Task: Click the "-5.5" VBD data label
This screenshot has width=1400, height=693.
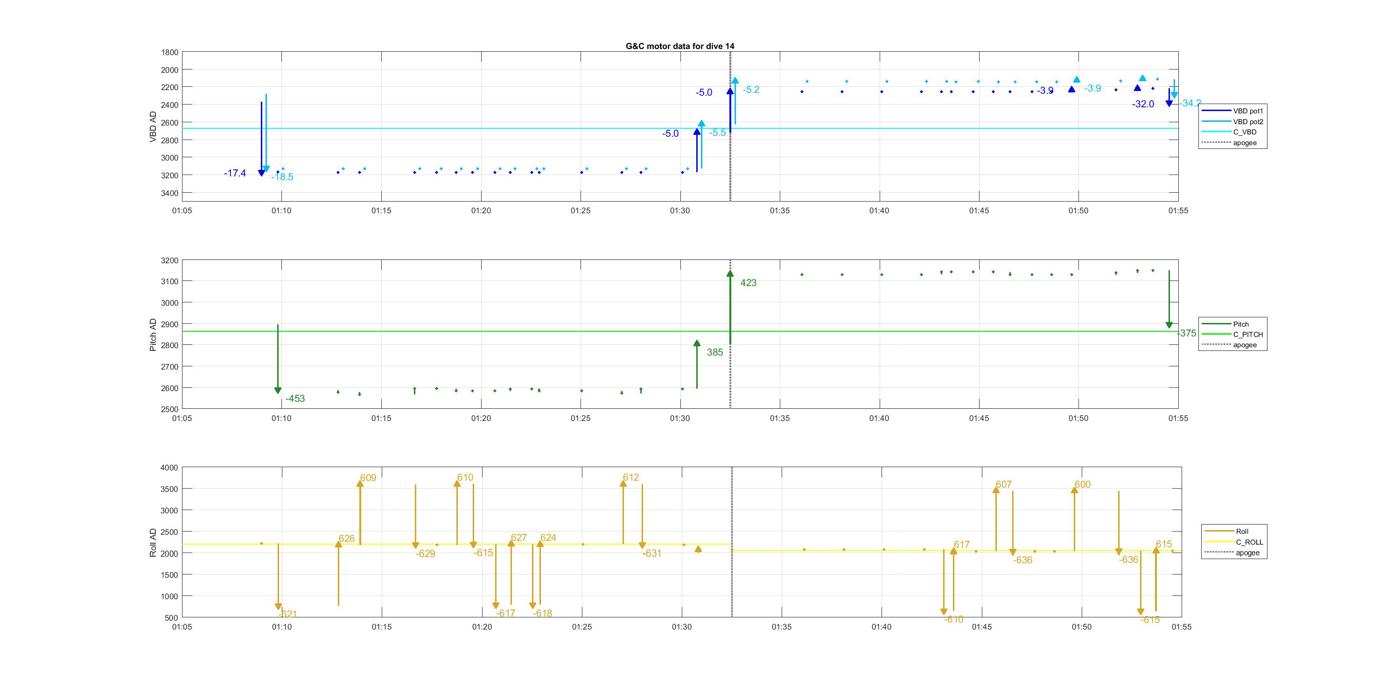Action: tap(718, 133)
